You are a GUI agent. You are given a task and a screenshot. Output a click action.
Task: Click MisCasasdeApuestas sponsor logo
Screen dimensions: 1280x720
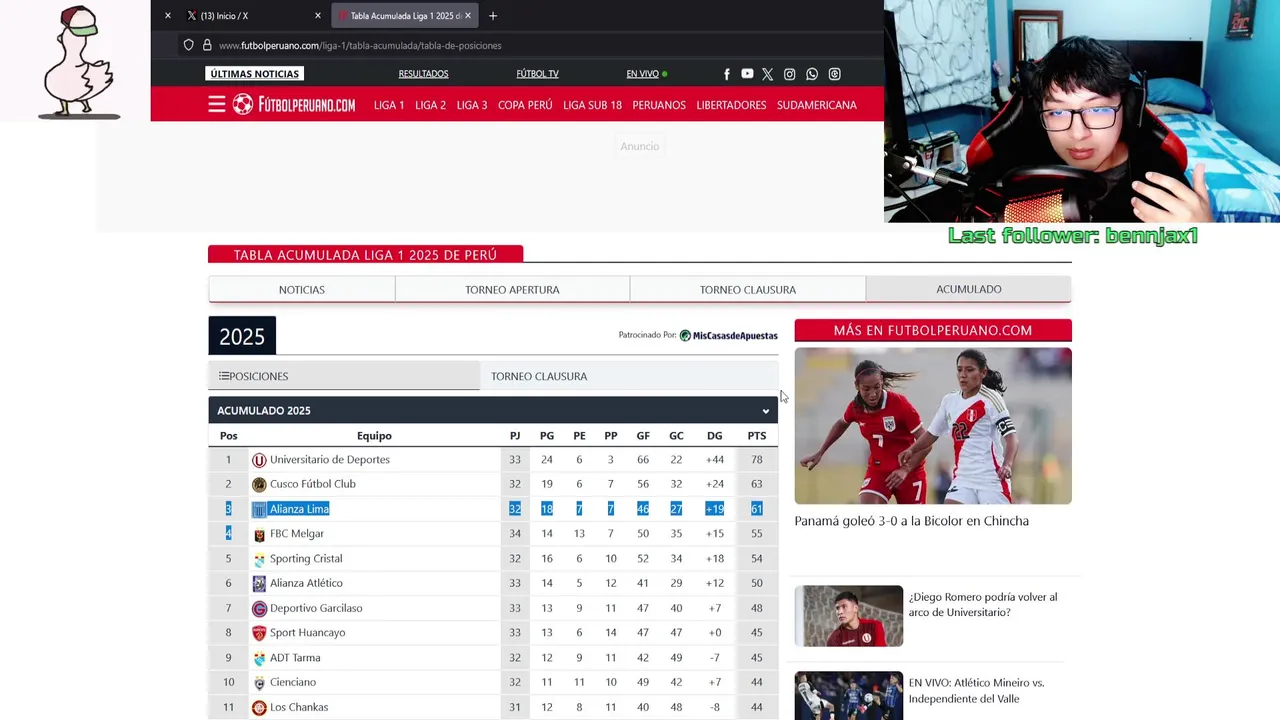pyautogui.click(x=728, y=335)
